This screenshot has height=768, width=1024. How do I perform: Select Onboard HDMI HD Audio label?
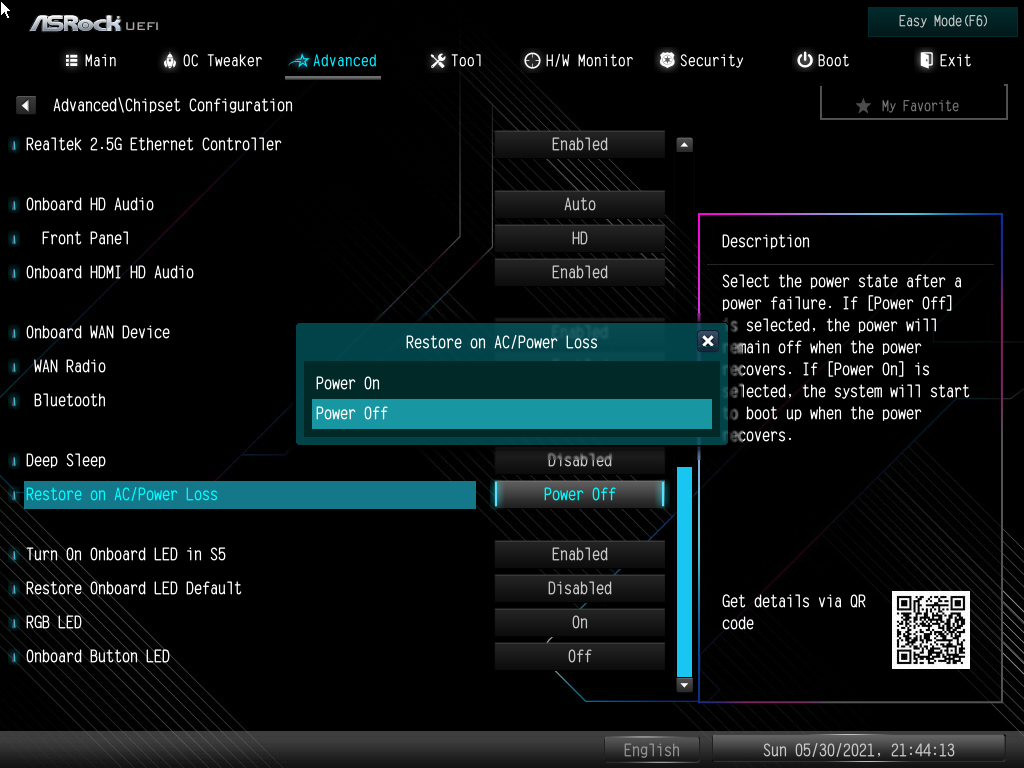pyautogui.click(x=110, y=272)
